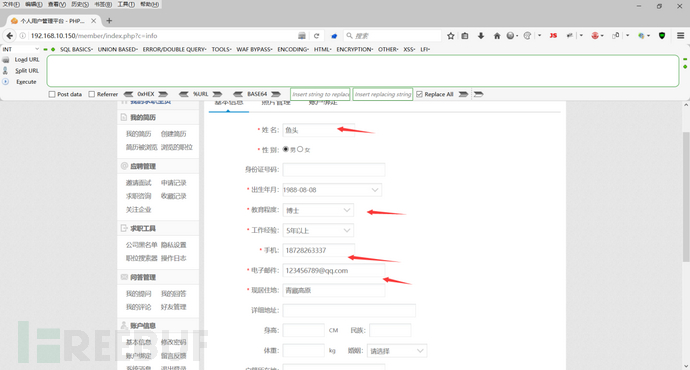This screenshot has width=690, height=370.
Task: Click the 好友管理 sidebar link
Action: (173, 307)
